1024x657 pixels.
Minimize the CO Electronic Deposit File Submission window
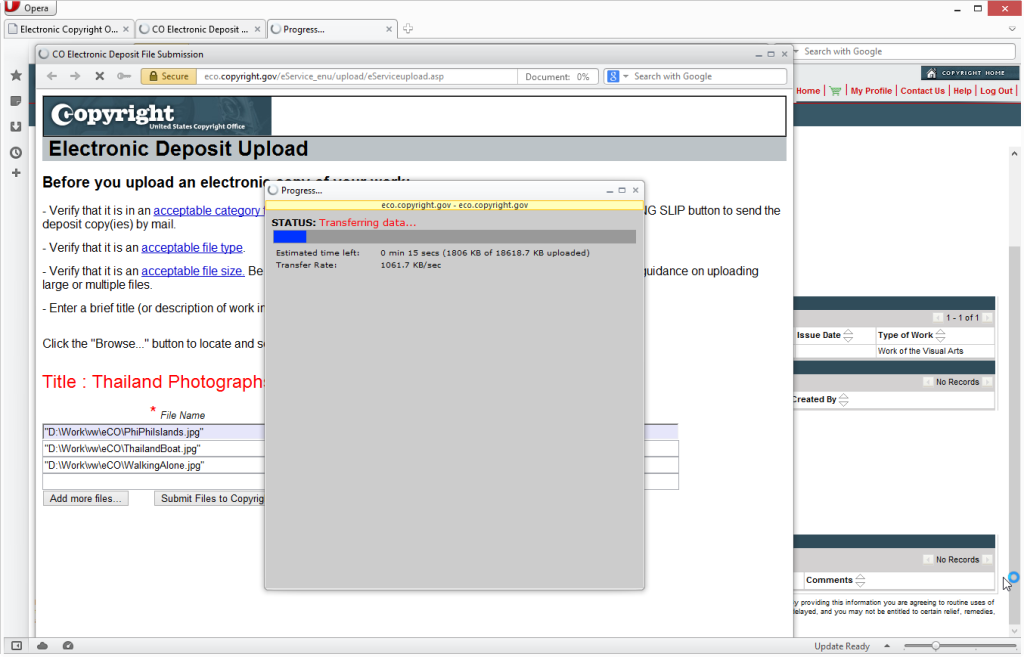click(x=758, y=55)
